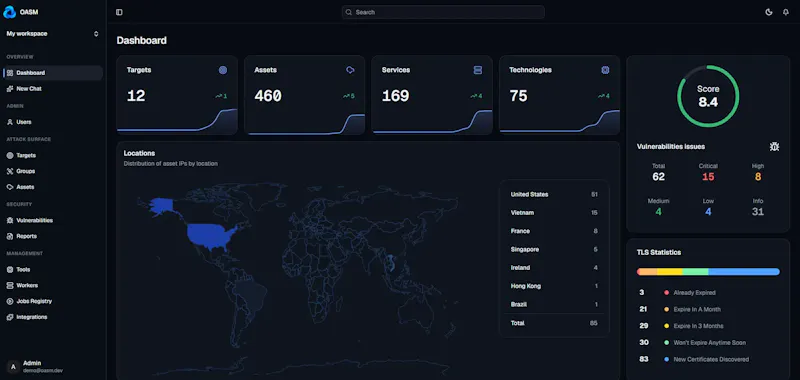Open Jobs Registry in sidebar
Screen dimensions: 800x380
click(53, 301)
